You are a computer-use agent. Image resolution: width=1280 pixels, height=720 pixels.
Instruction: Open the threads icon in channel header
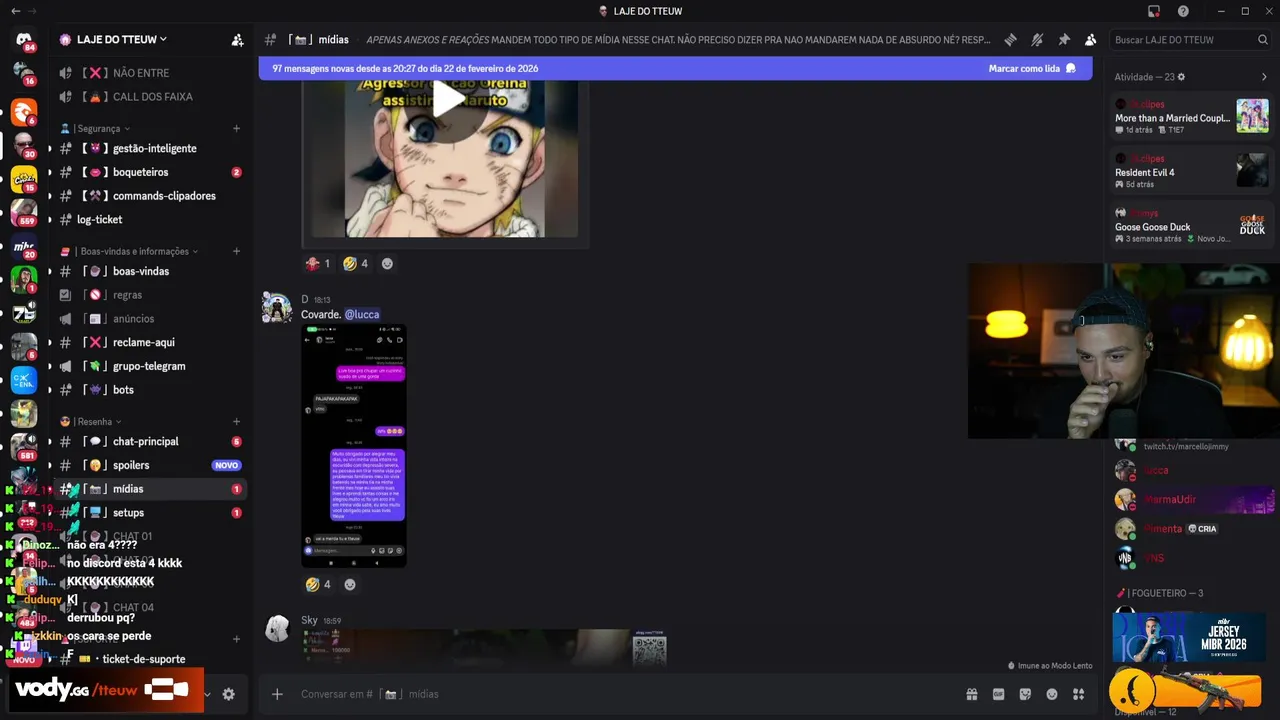[1010, 40]
